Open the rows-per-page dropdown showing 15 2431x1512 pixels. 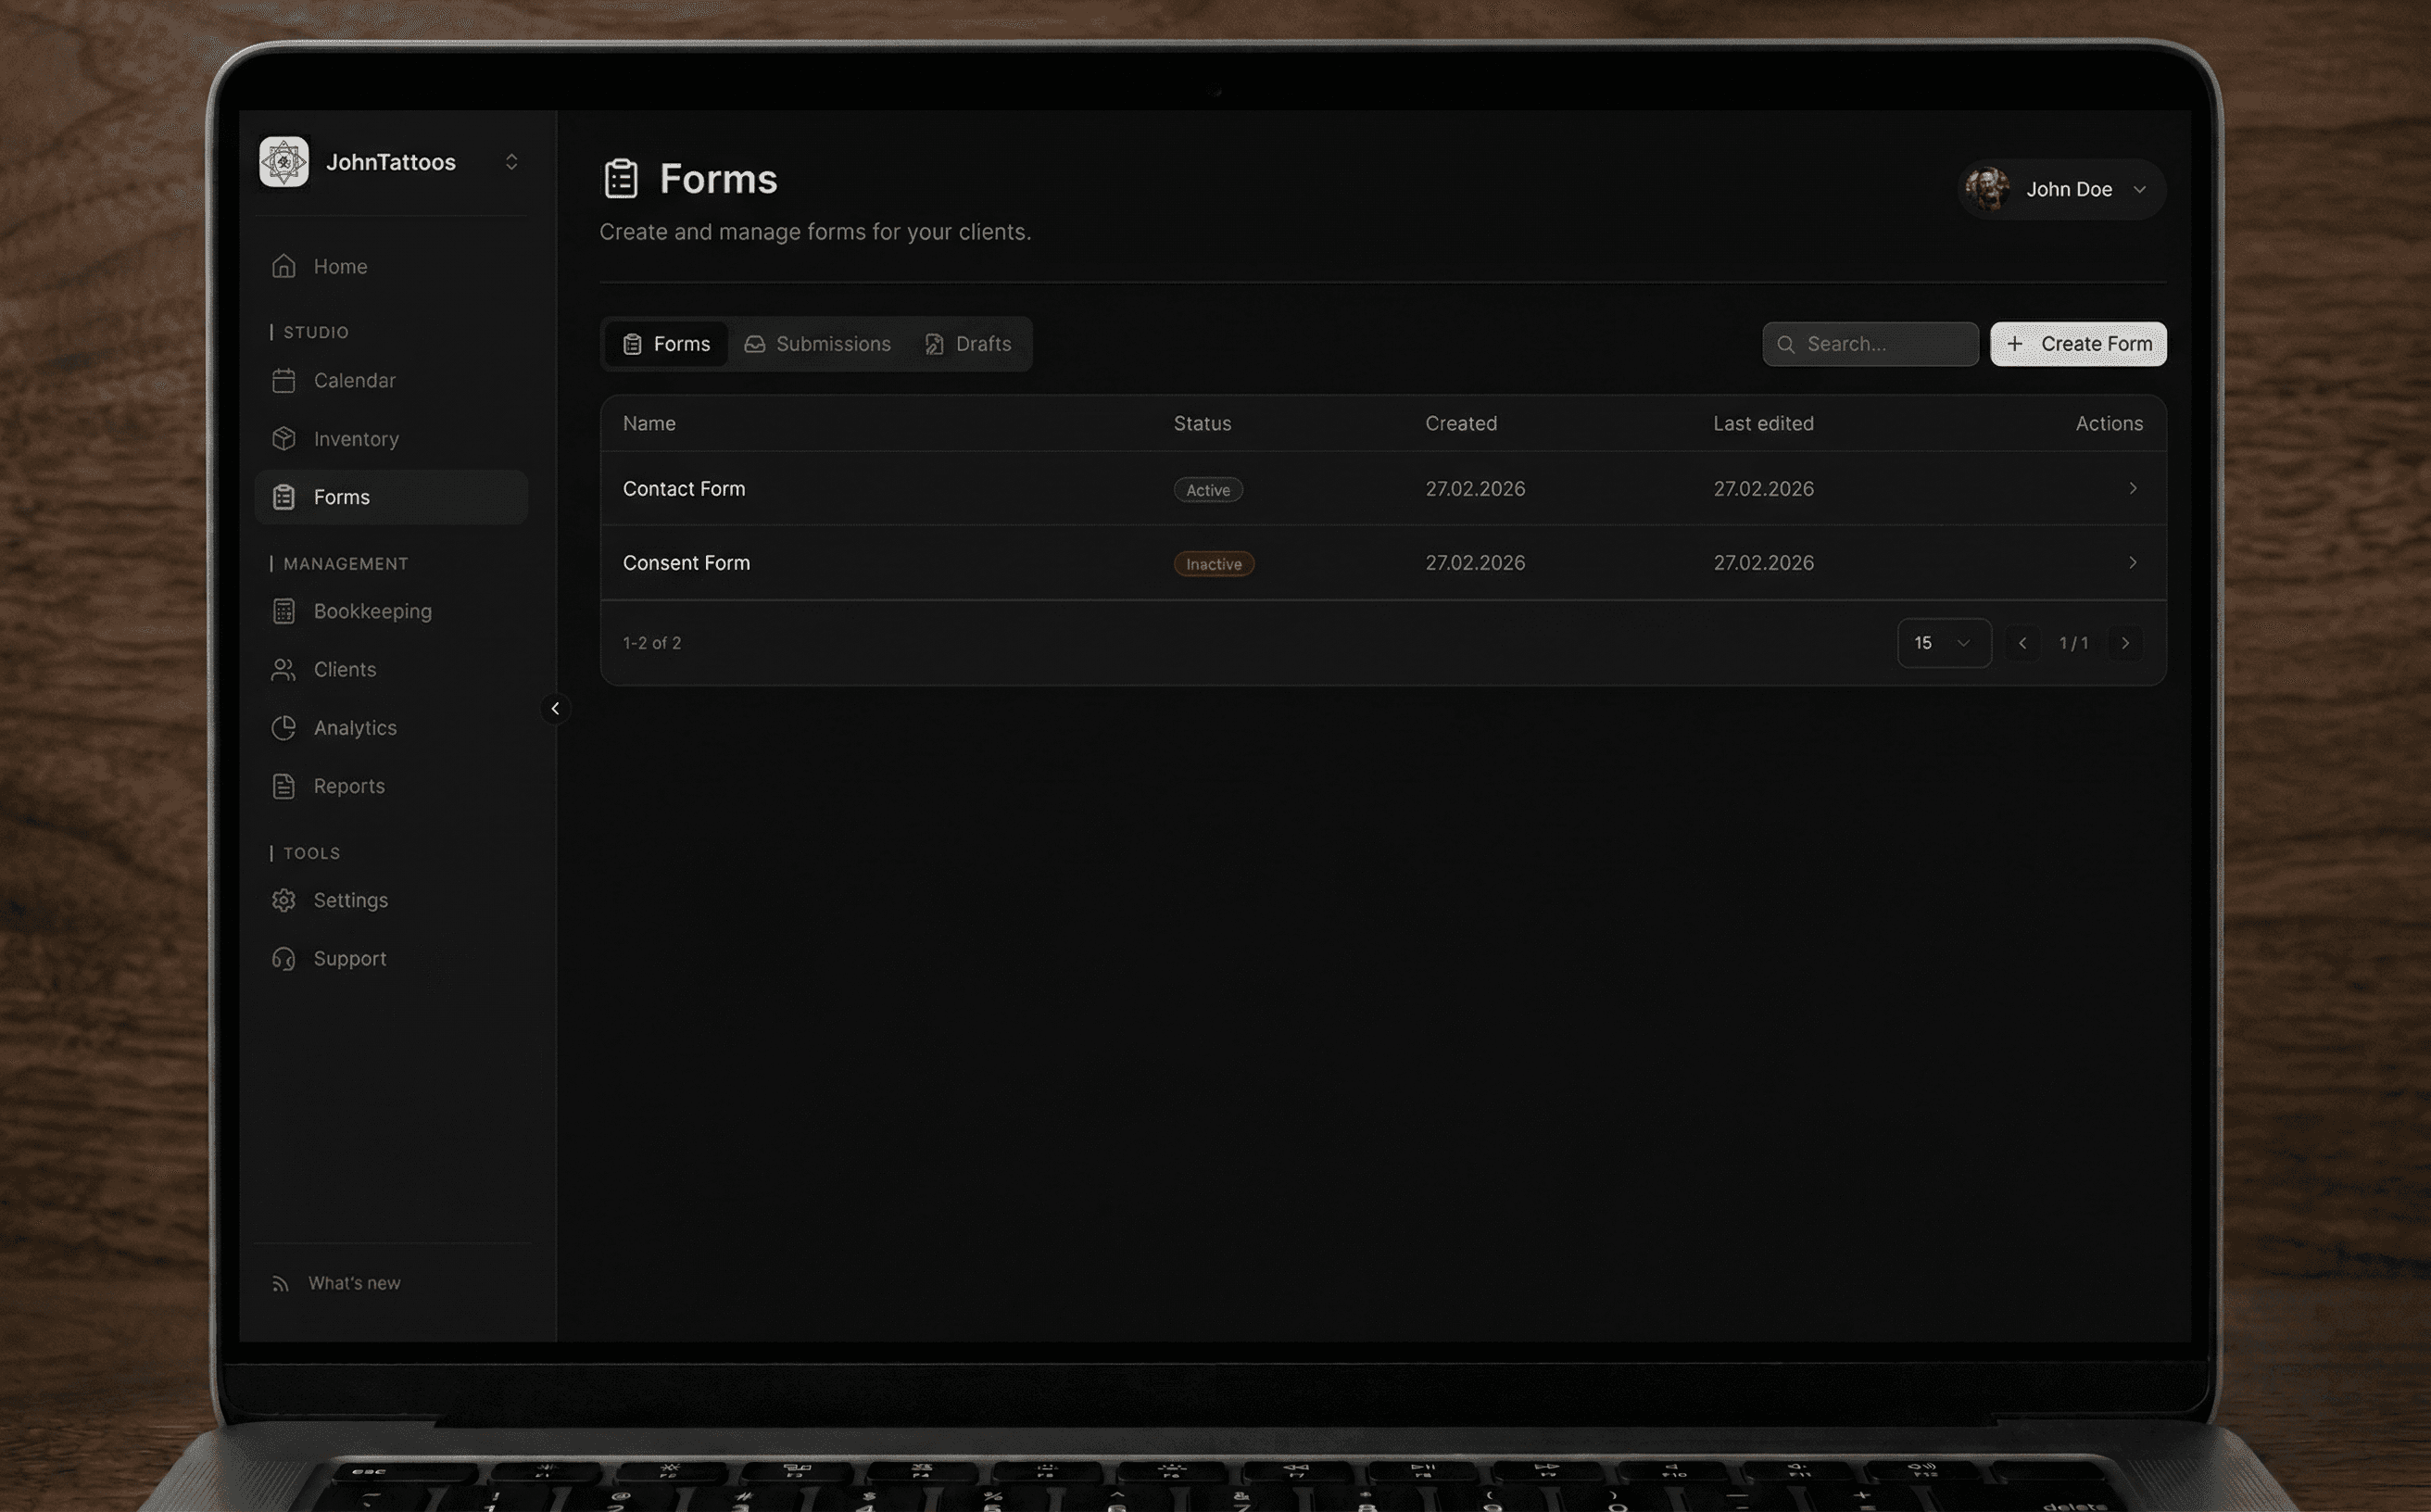click(1943, 643)
